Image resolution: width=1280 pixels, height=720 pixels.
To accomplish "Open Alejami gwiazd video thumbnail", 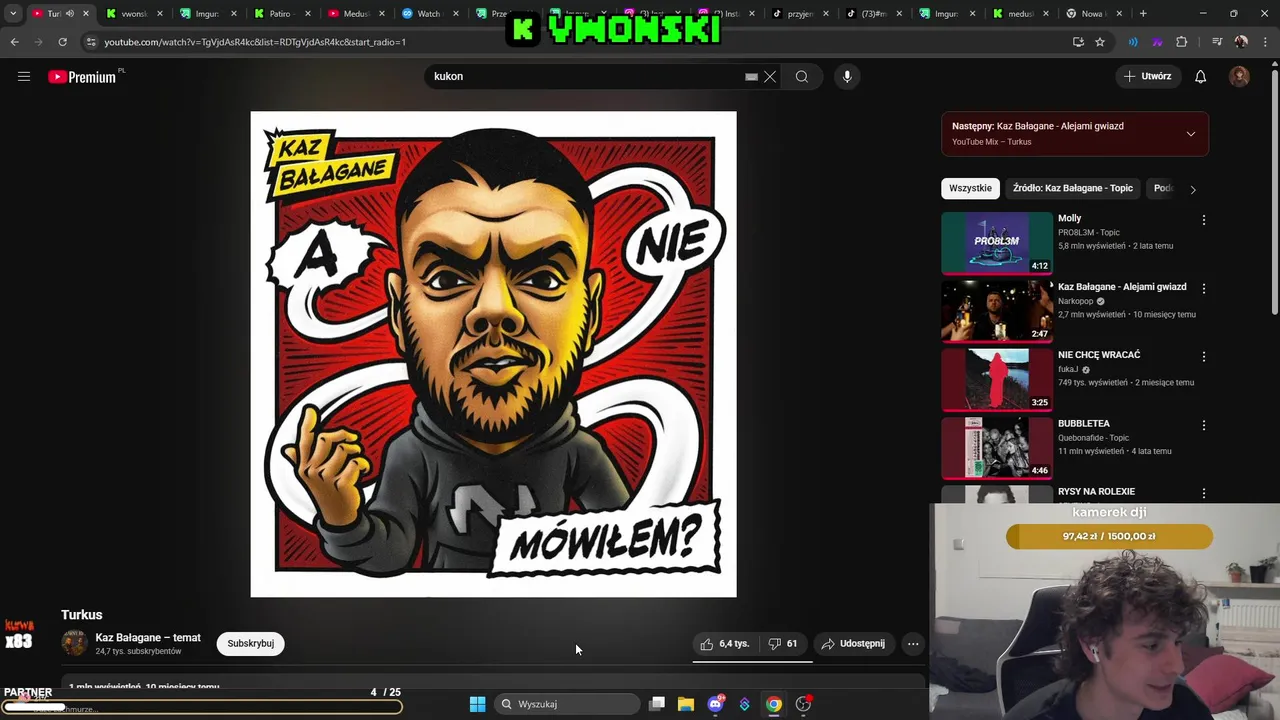I will pos(997,311).
